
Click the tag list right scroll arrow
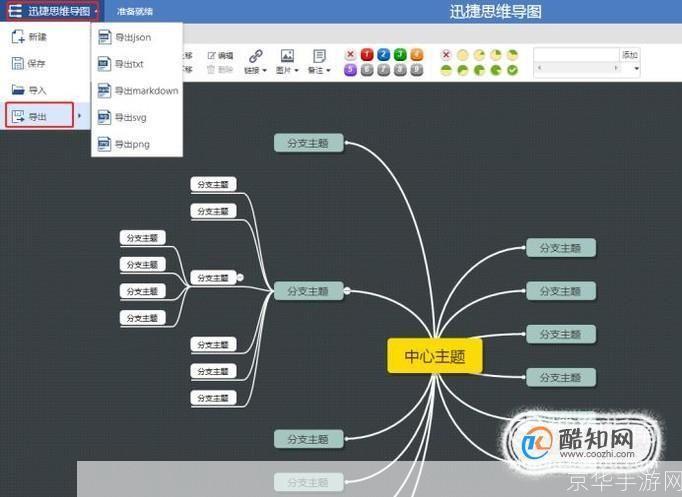[x=615, y=68]
